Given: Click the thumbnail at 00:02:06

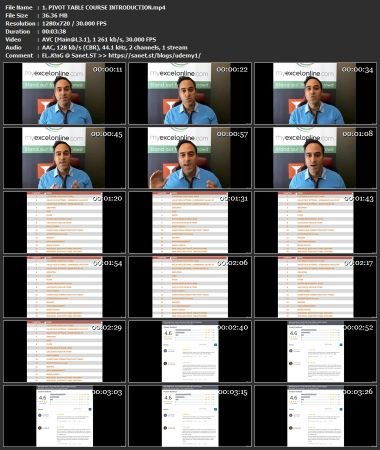Looking at the screenshot, I should click(190, 287).
